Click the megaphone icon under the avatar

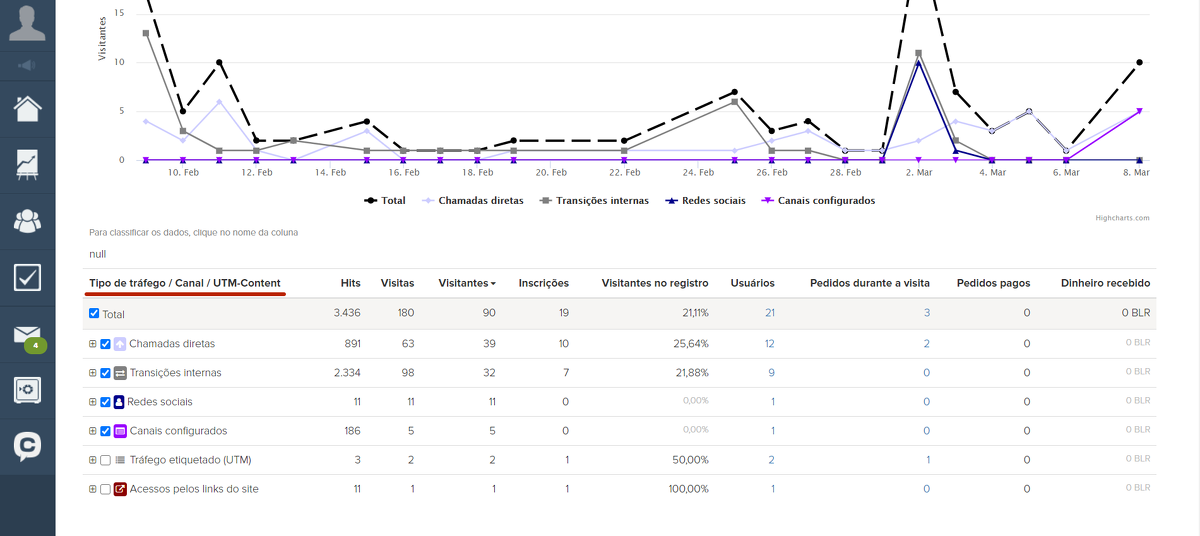click(27, 66)
